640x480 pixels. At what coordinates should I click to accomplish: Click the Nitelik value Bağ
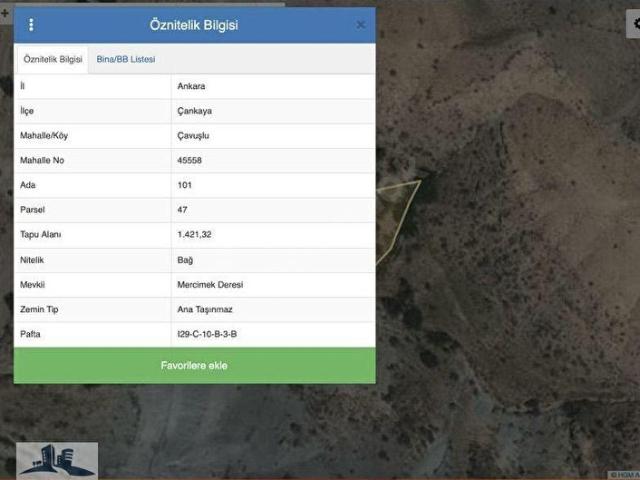point(185,260)
